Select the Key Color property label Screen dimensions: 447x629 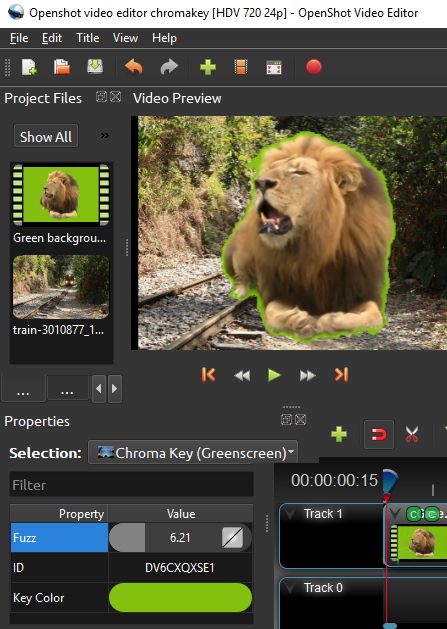(59, 597)
